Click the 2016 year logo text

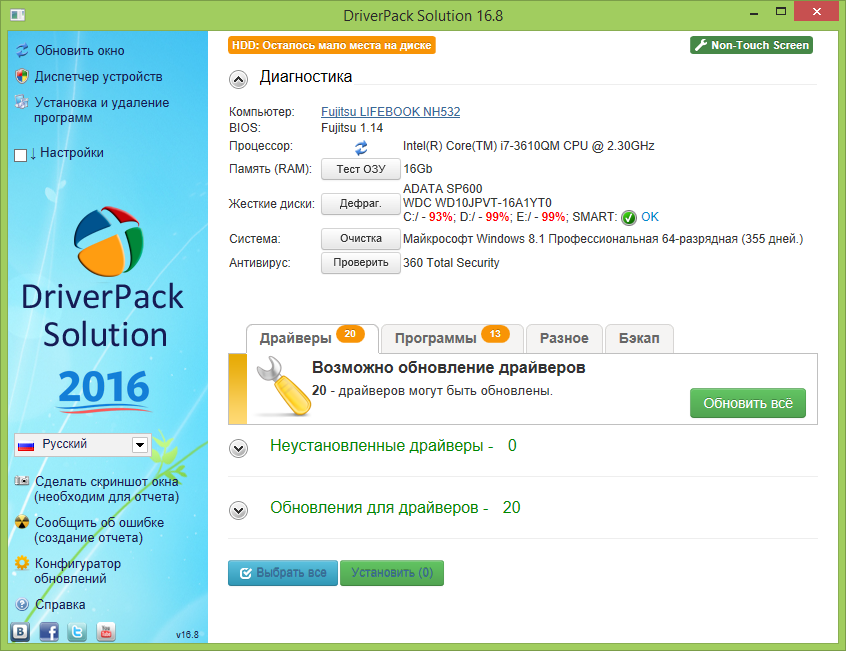click(x=104, y=387)
